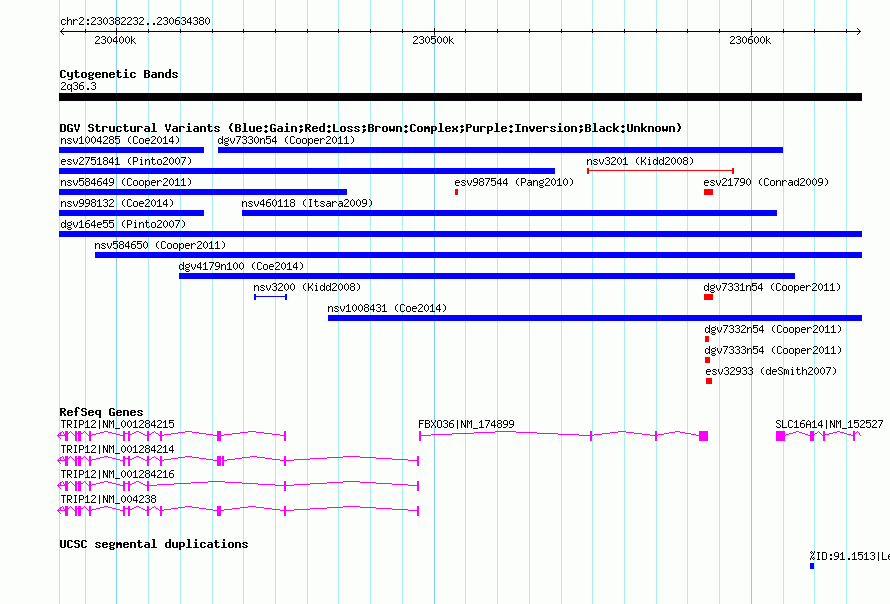
Task: Click the right arrowhead of the ruler
Action: [x=859, y=32]
